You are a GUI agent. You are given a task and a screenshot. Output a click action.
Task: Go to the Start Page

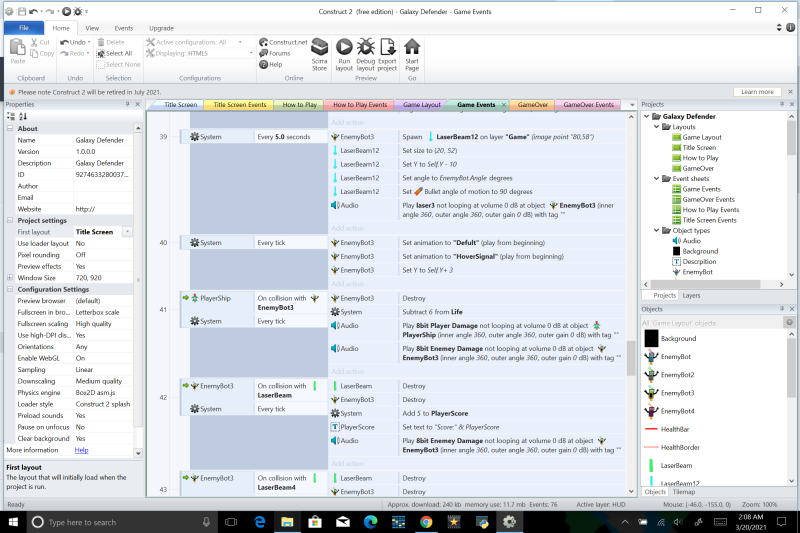tap(412, 54)
